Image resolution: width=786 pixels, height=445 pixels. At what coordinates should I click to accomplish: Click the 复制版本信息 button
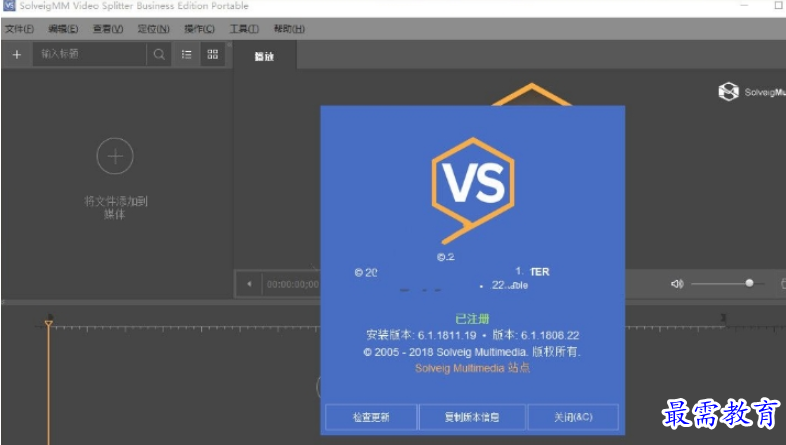coord(472,417)
